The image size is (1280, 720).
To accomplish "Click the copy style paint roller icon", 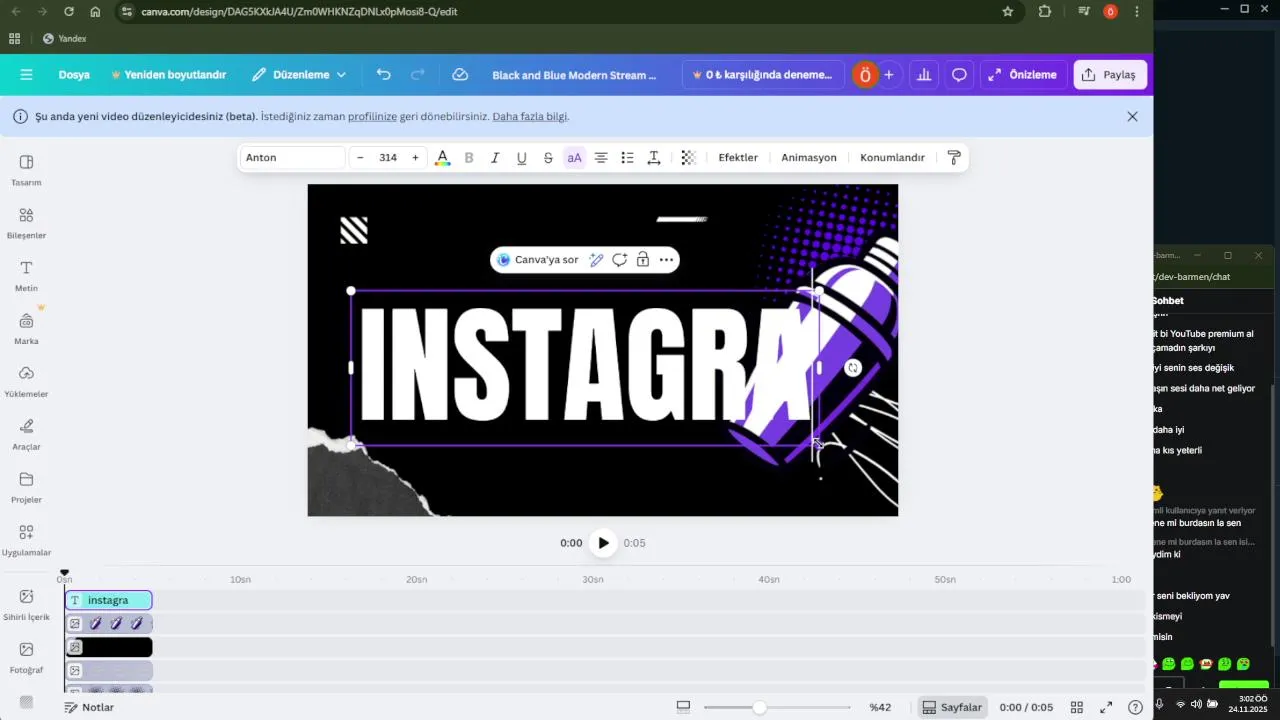I will click(954, 158).
